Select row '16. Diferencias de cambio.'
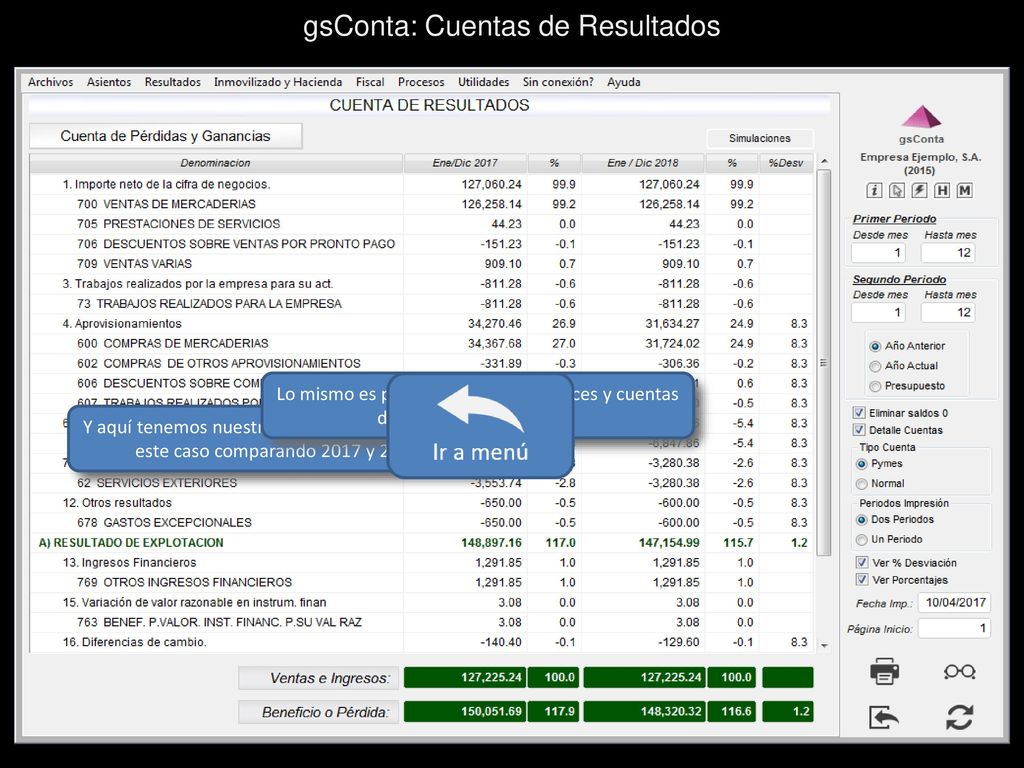The width and height of the screenshot is (1024, 768). 422,642
